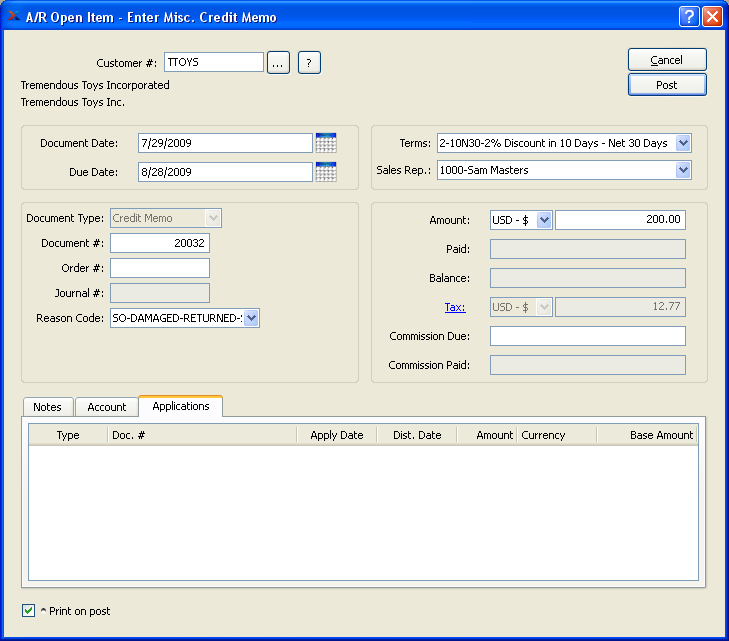Click the customer info question mark button

tap(309, 63)
